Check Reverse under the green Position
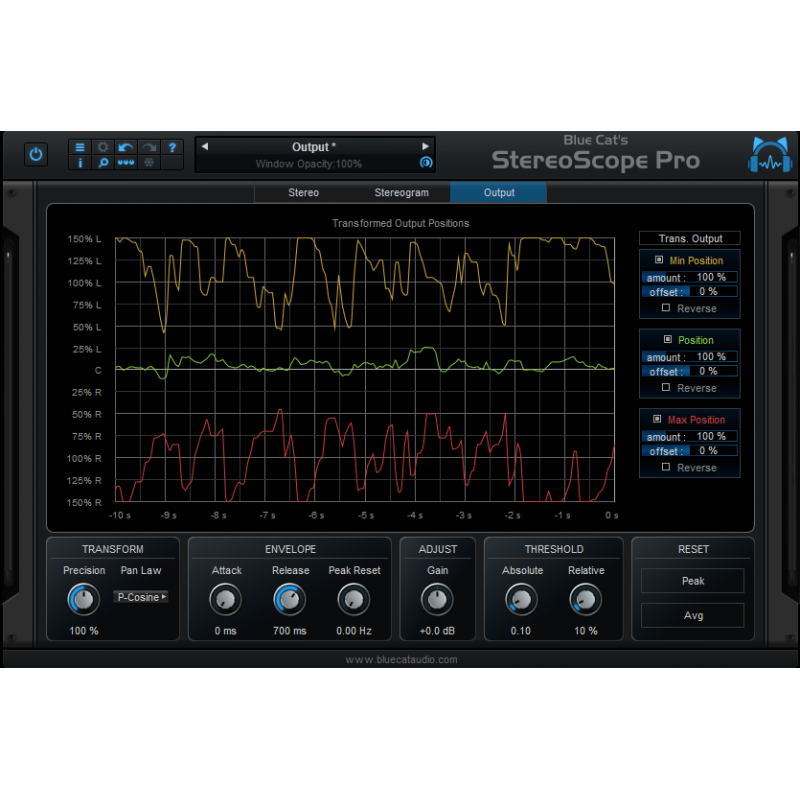 (x=666, y=388)
